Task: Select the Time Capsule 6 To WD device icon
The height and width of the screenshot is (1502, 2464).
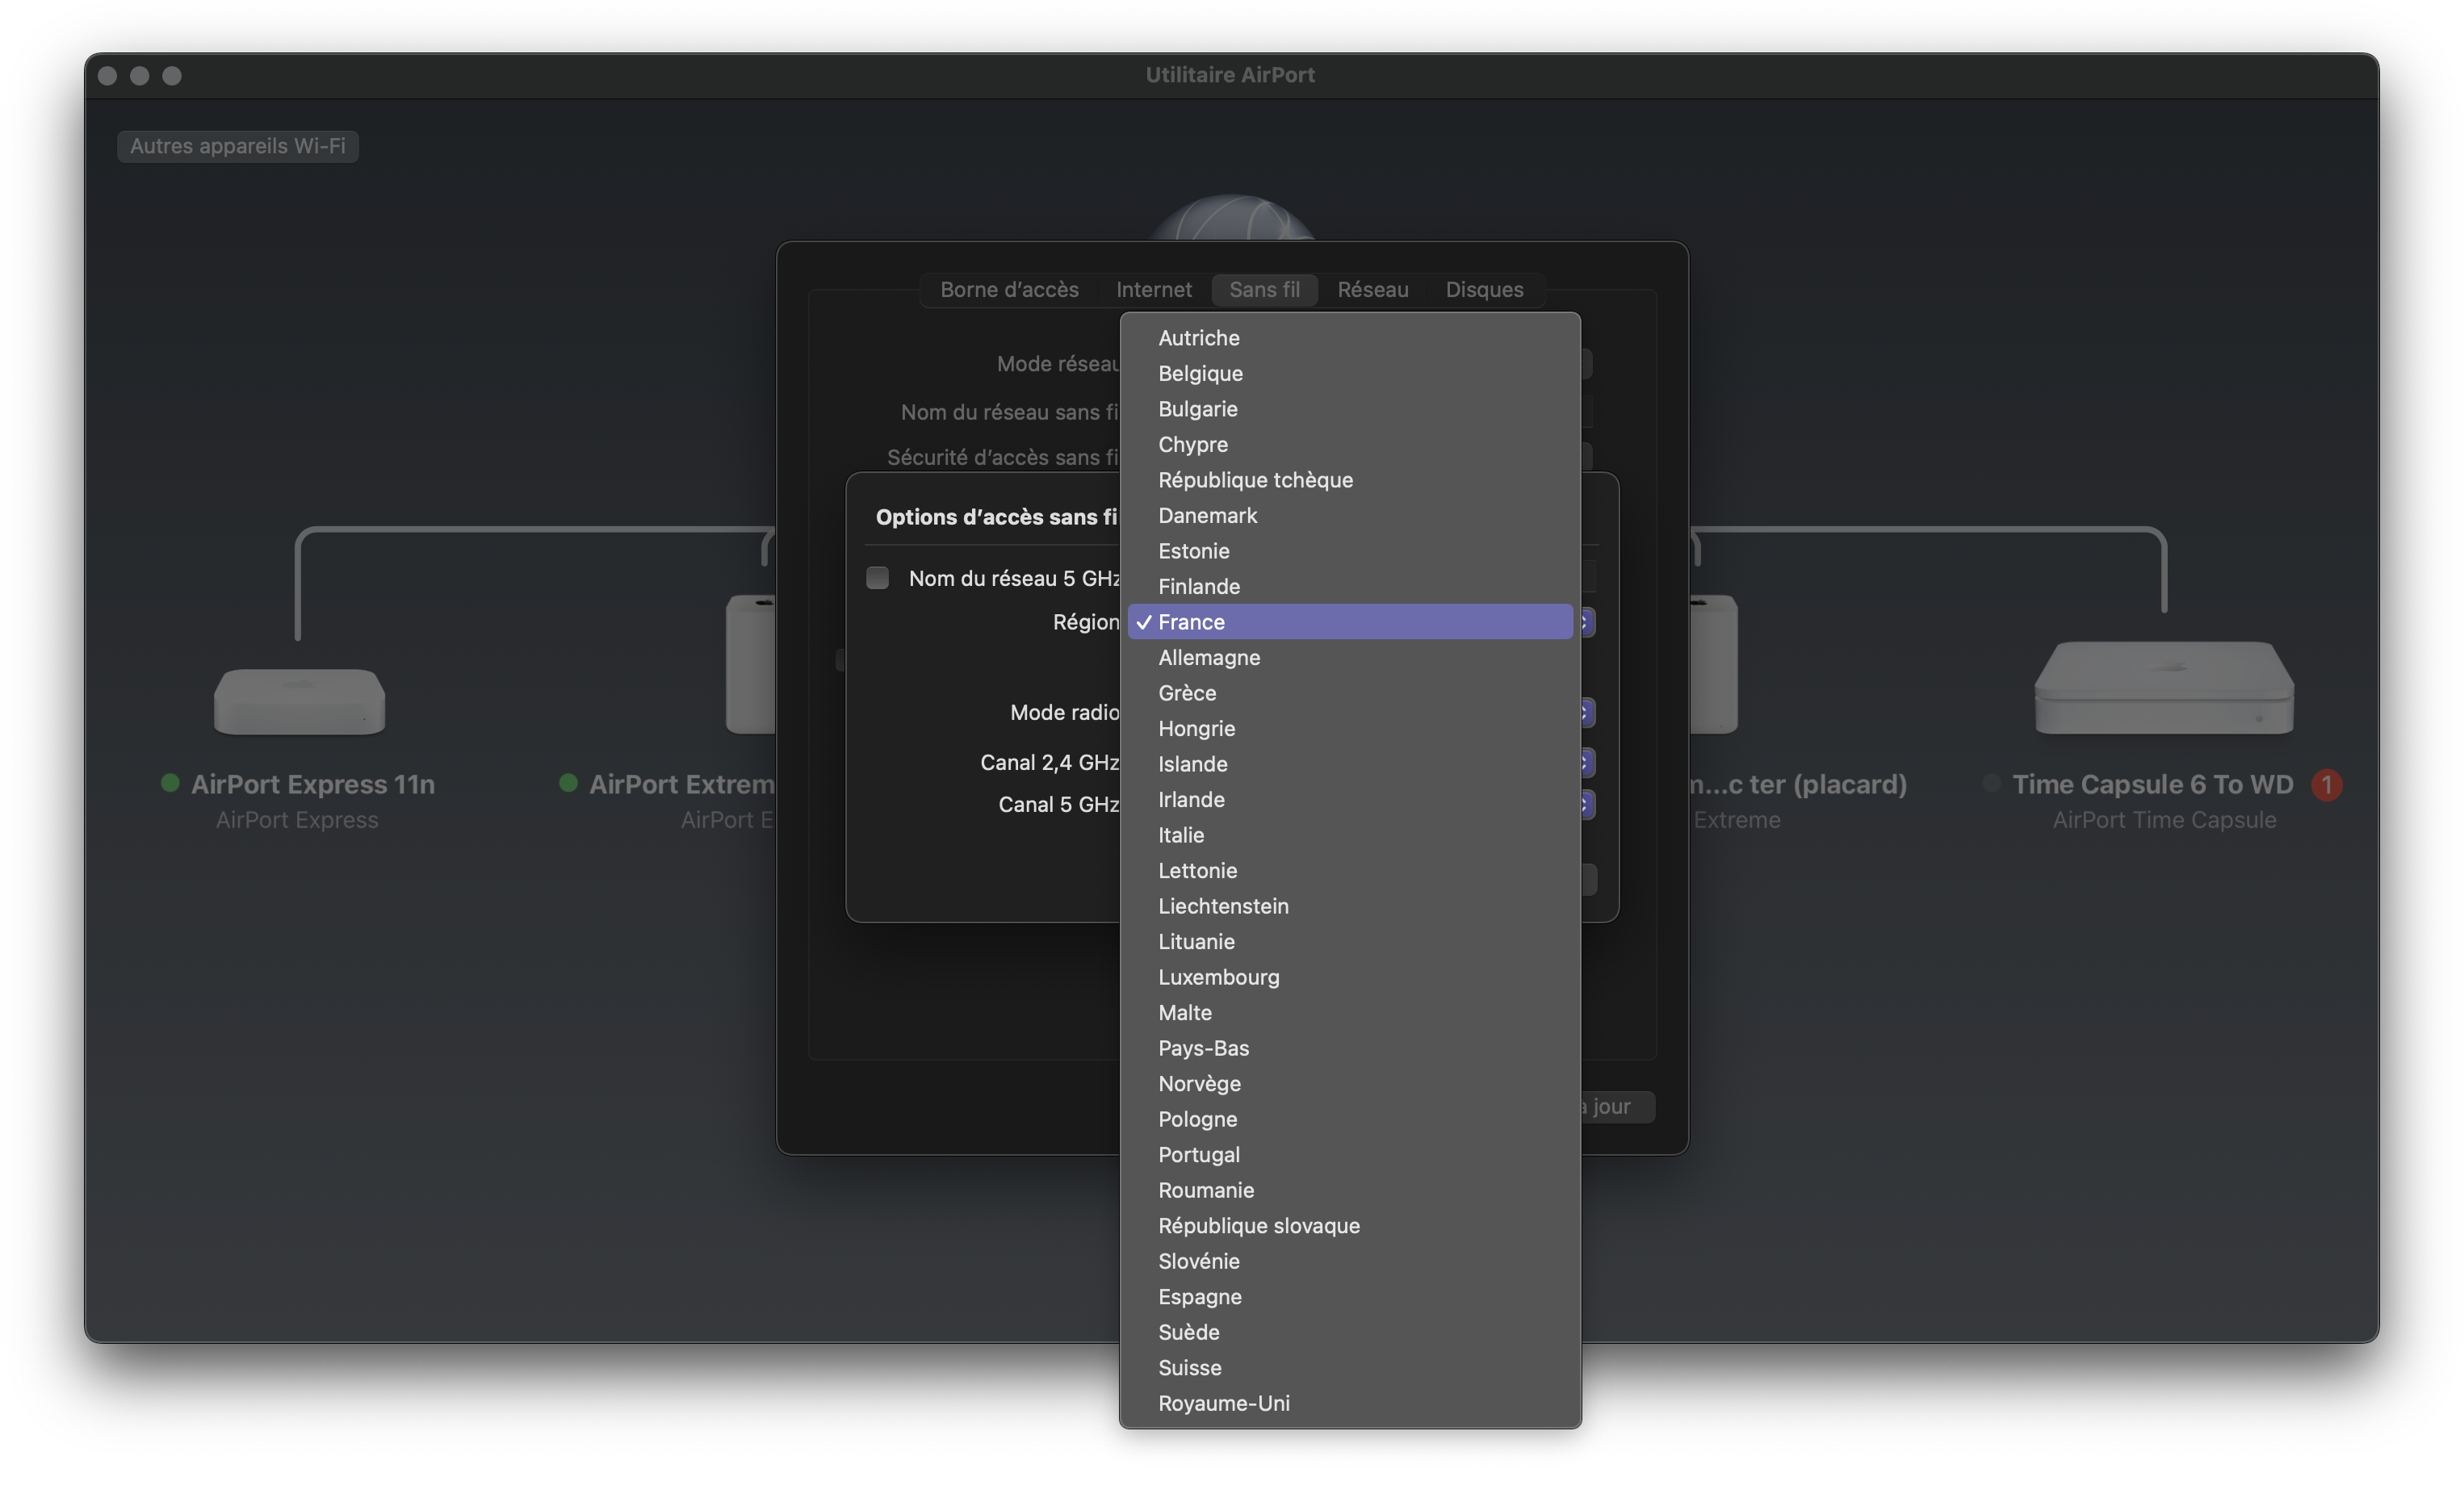Action: coord(2164,687)
